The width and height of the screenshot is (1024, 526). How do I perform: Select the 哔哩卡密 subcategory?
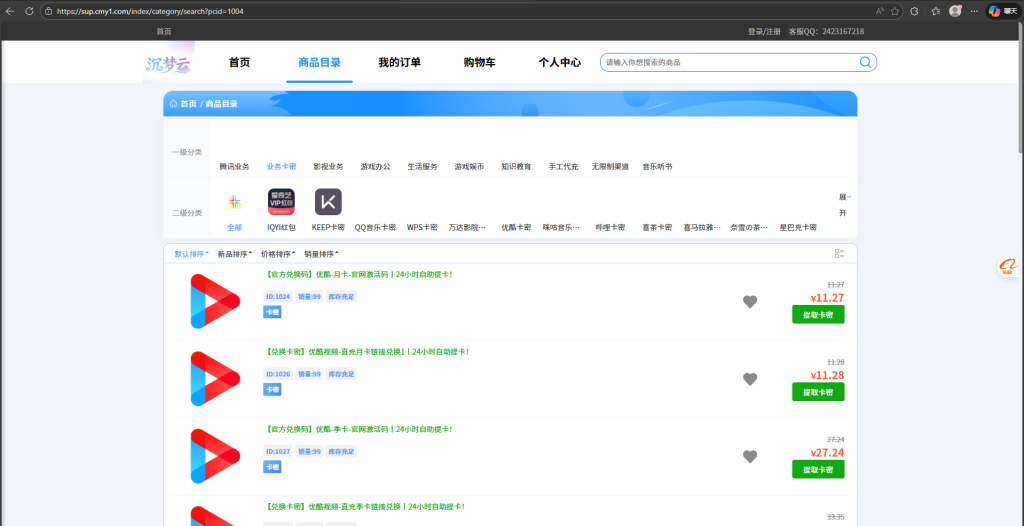point(611,227)
